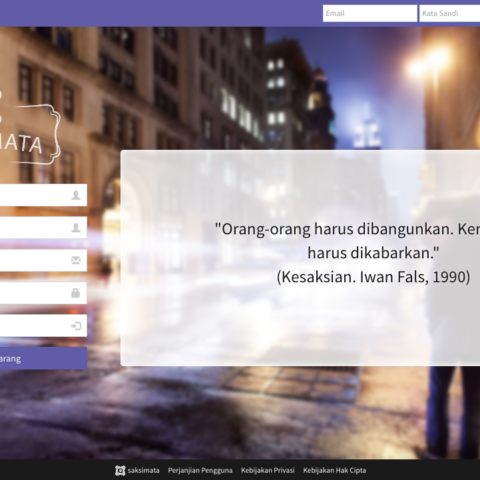Open the Perjanjian Pengguna link
This screenshot has height=480, width=480.
[200, 470]
